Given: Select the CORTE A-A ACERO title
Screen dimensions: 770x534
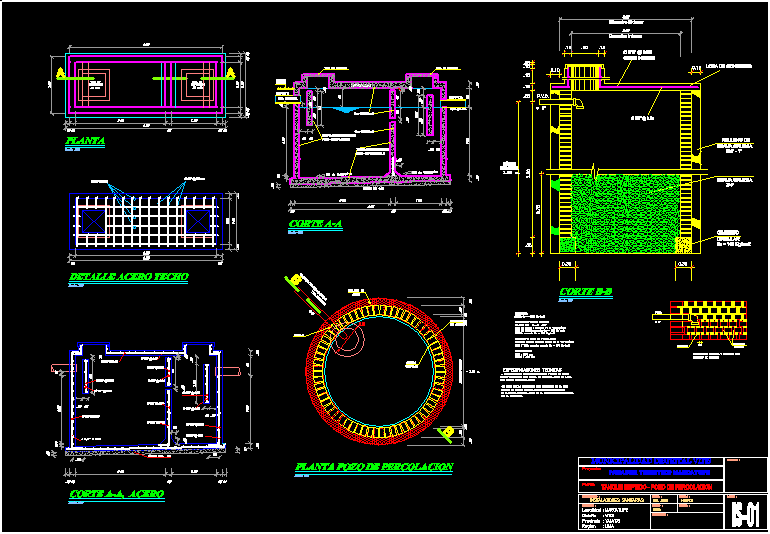Looking at the screenshot, I should 117,494.
